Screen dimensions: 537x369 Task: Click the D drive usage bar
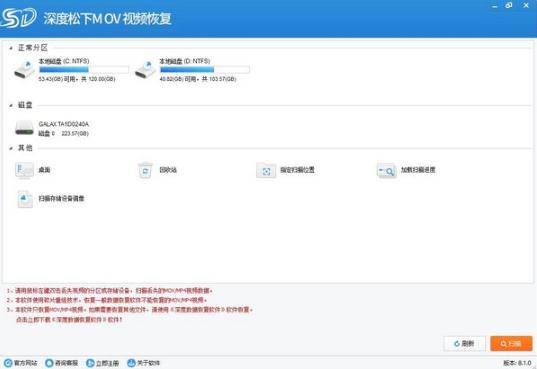pos(205,70)
